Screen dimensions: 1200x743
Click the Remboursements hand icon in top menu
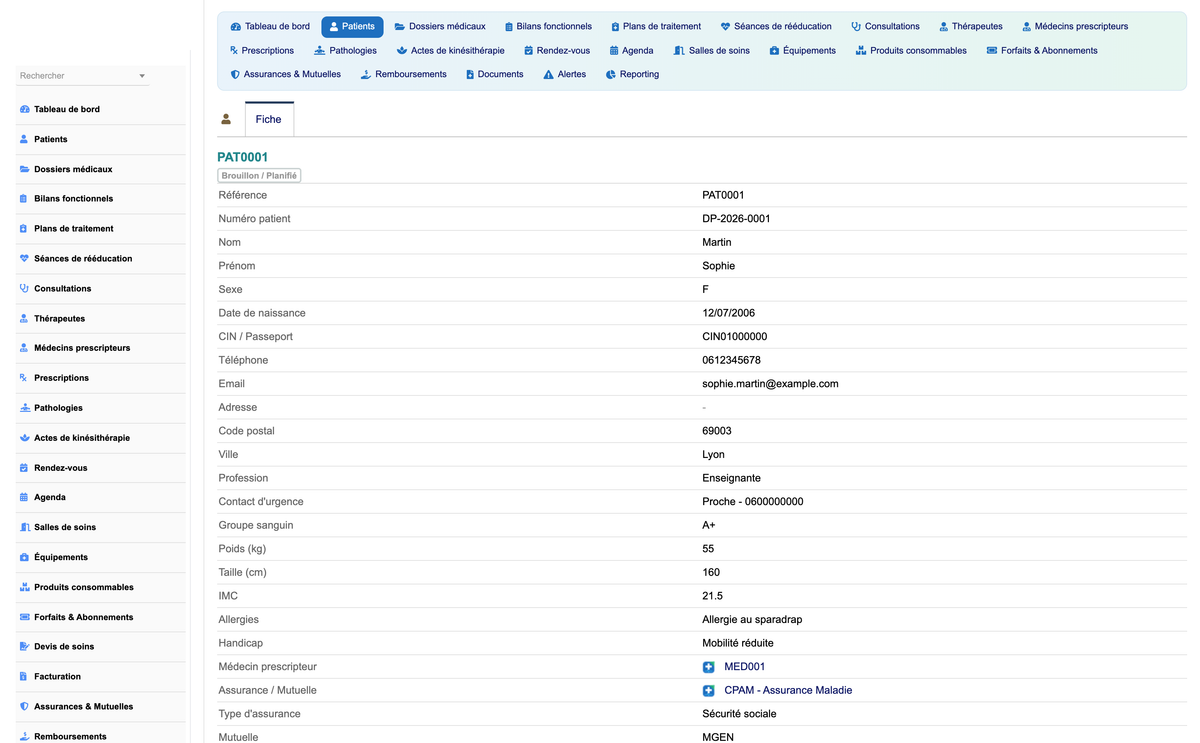tap(366, 74)
